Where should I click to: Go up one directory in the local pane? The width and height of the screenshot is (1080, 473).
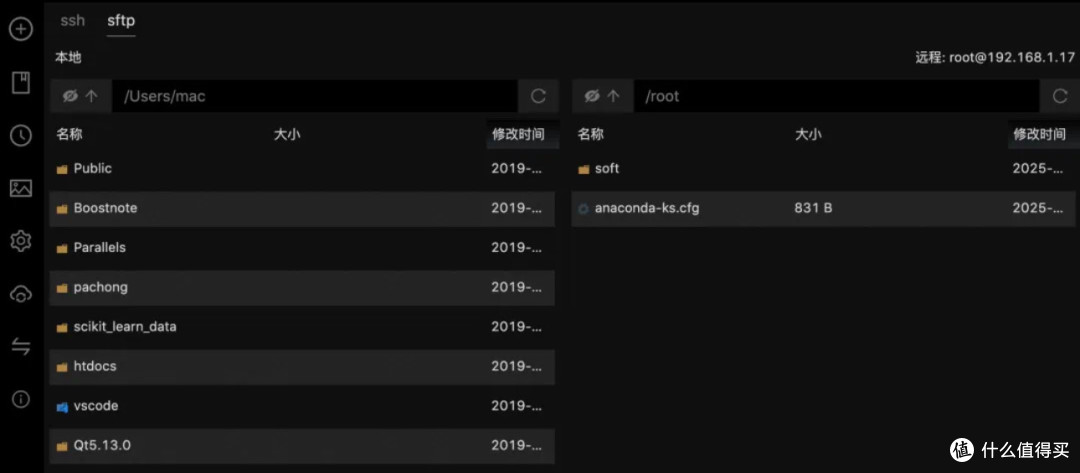click(x=91, y=96)
